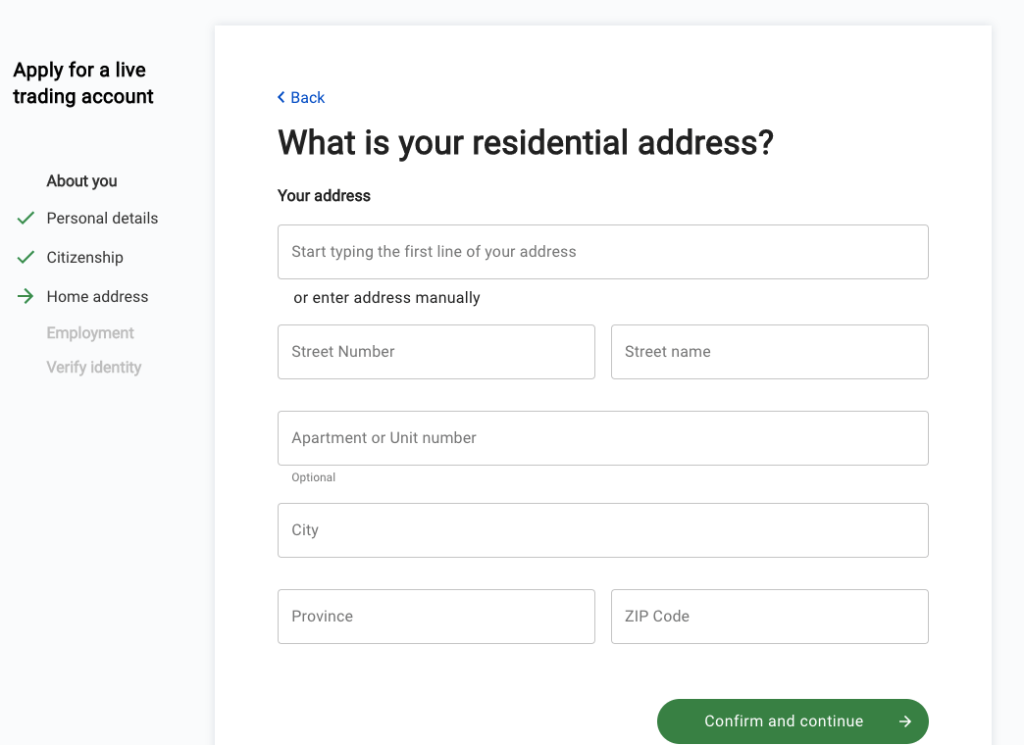Go back using the Back link
The image size is (1024, 745).
(305, 97)
